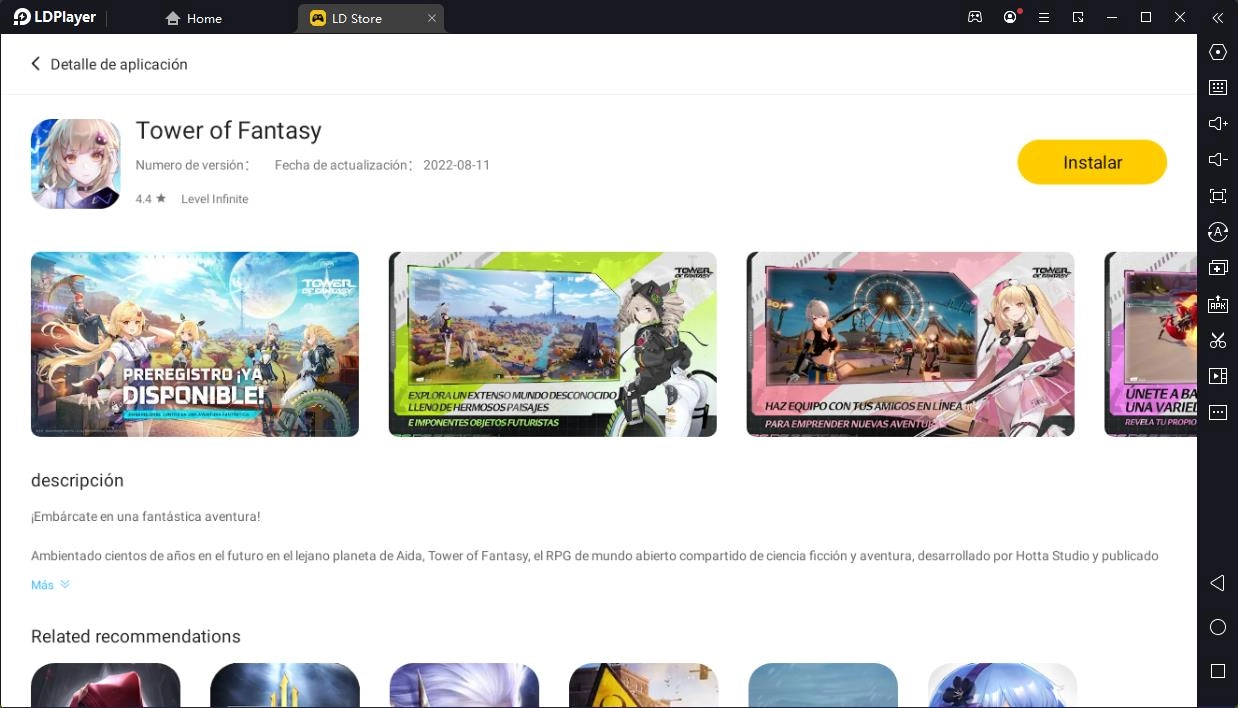The height and width of the screenshot is (708, 1238).
Task: Click the Instalar button
Action: point(1092,162)
